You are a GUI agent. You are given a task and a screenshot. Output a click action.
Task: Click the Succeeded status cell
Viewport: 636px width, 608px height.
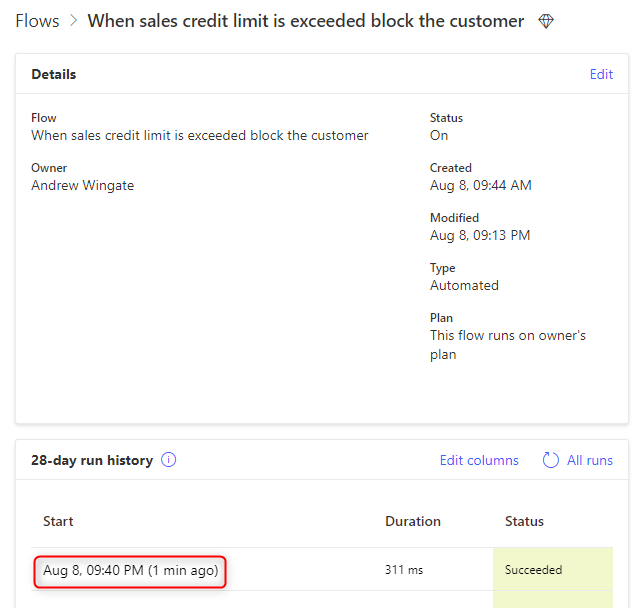[533, 570]
